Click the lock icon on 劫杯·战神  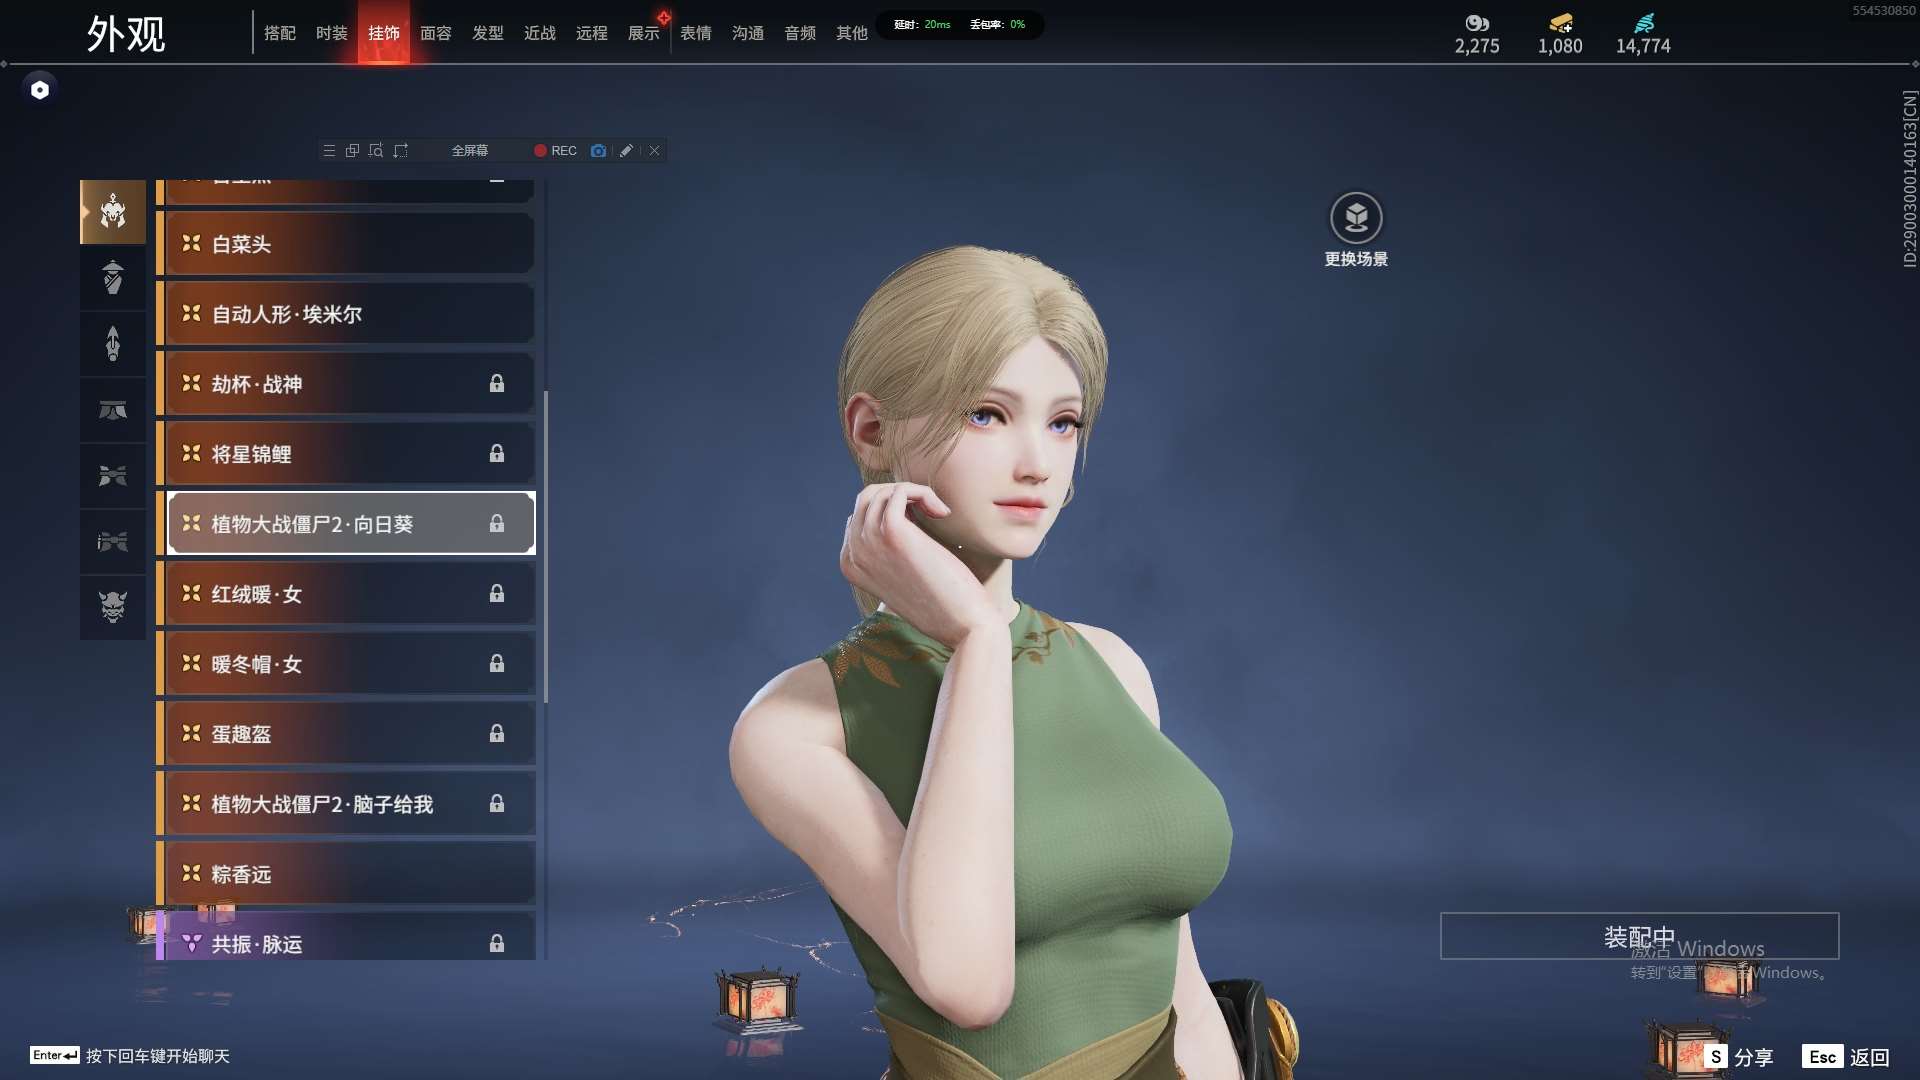(497, 384)
